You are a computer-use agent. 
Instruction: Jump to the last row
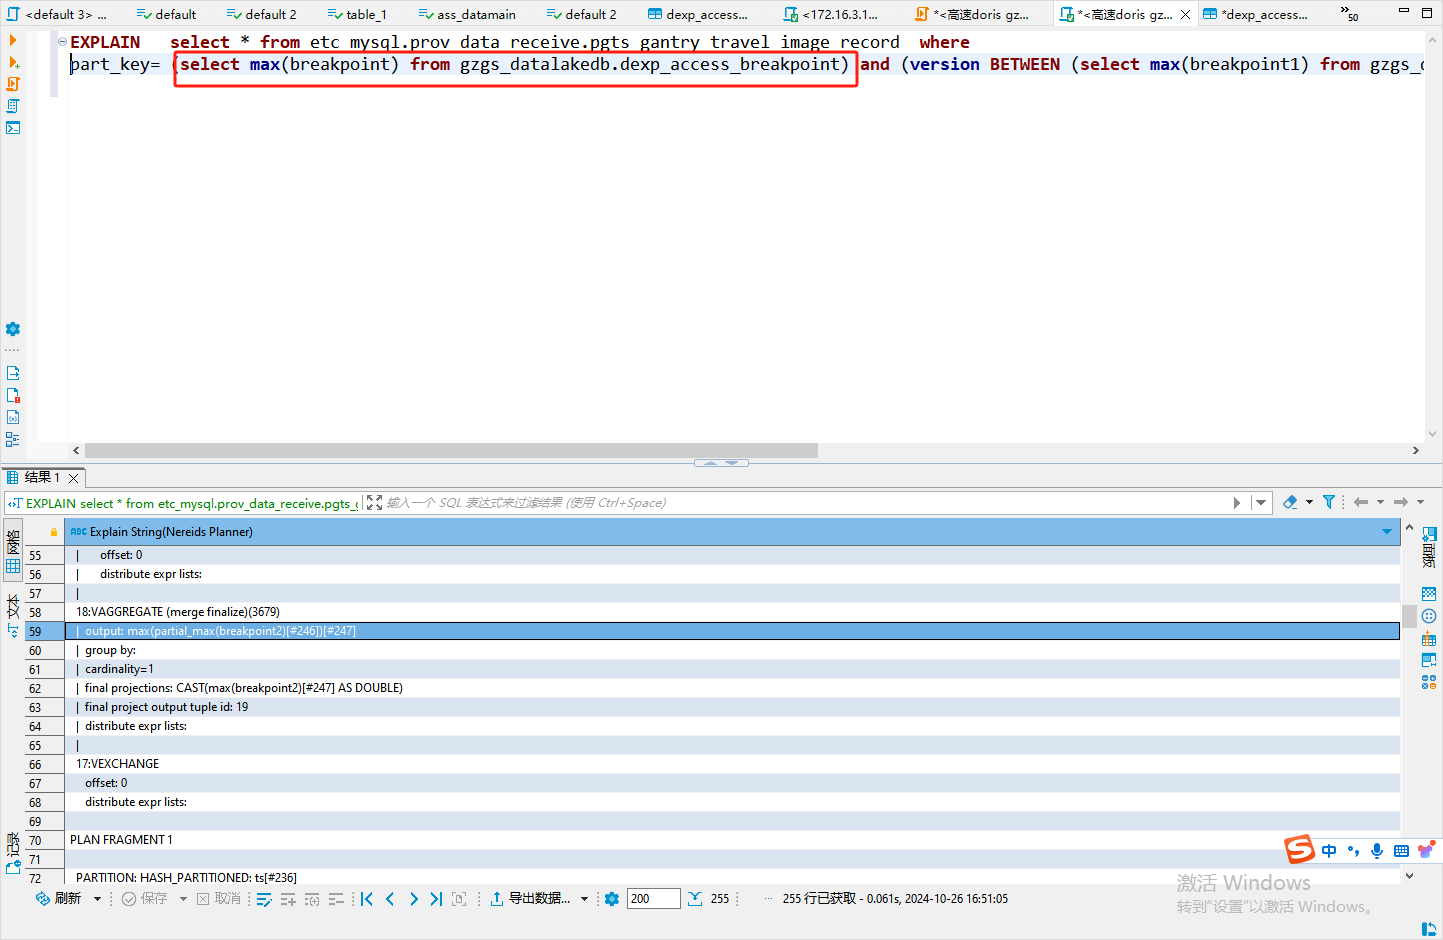click(x=436, y=899)
